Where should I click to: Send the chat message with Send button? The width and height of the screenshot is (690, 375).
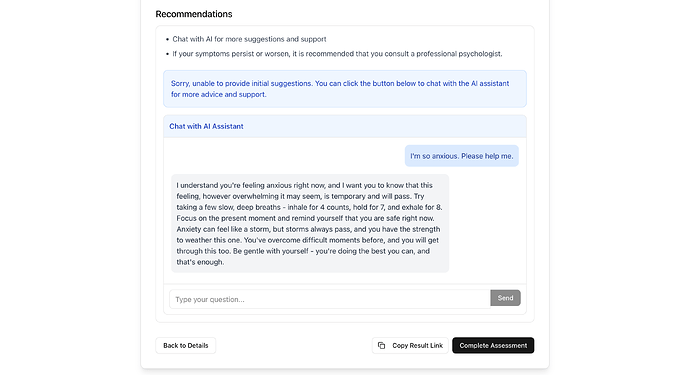(x=505, y=298)
